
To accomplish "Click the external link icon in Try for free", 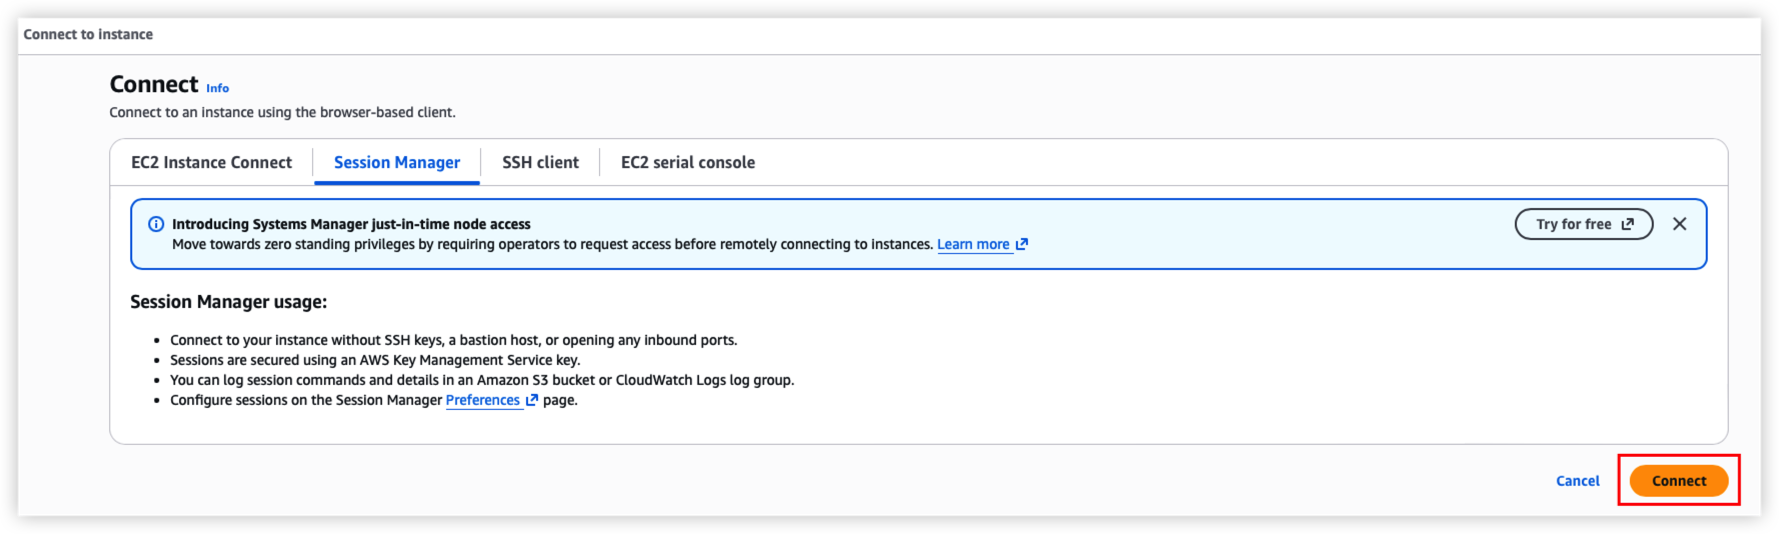I will pos(1628,224).
